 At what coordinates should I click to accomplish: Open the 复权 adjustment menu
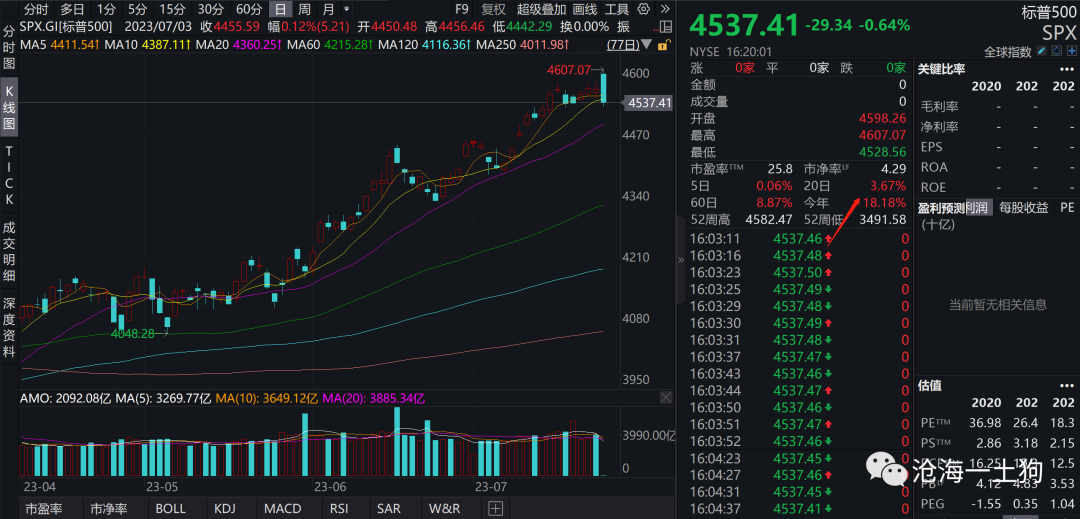493,10
